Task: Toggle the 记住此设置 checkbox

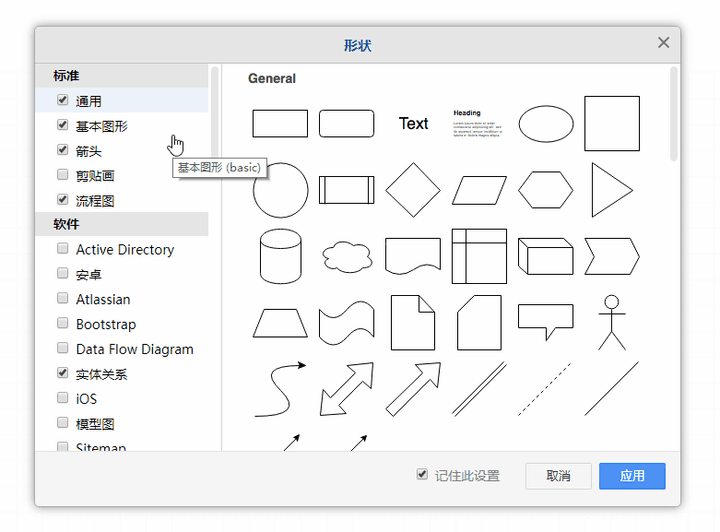Action: [422, 475]
